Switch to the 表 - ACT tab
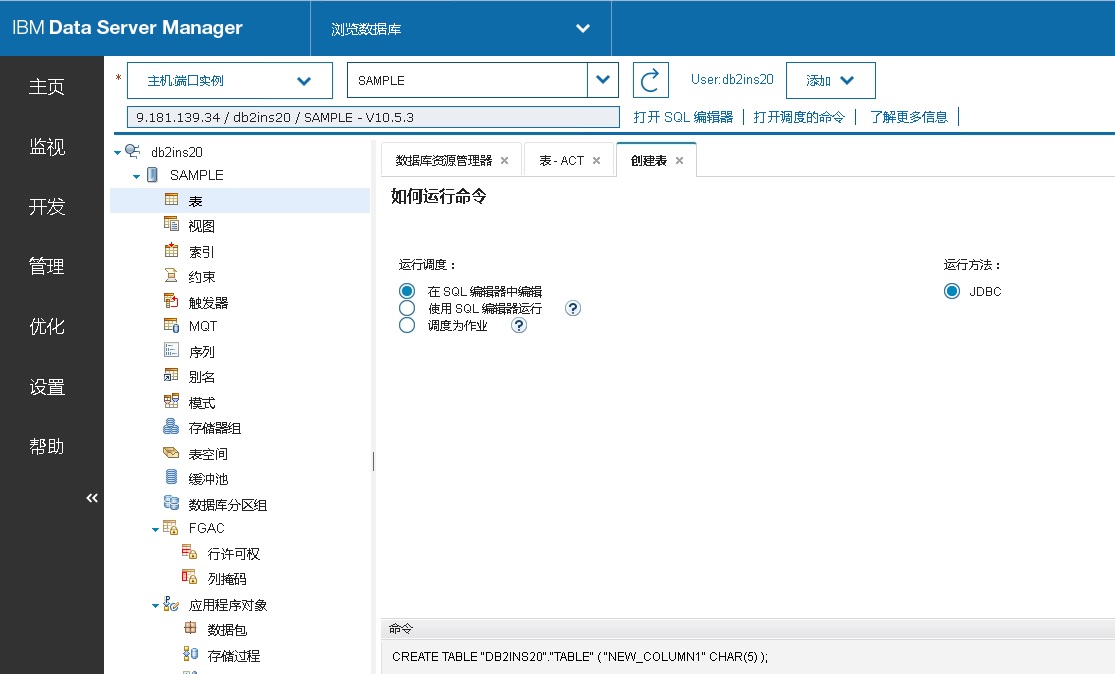 pyautogui.click(x=563, y=159)
